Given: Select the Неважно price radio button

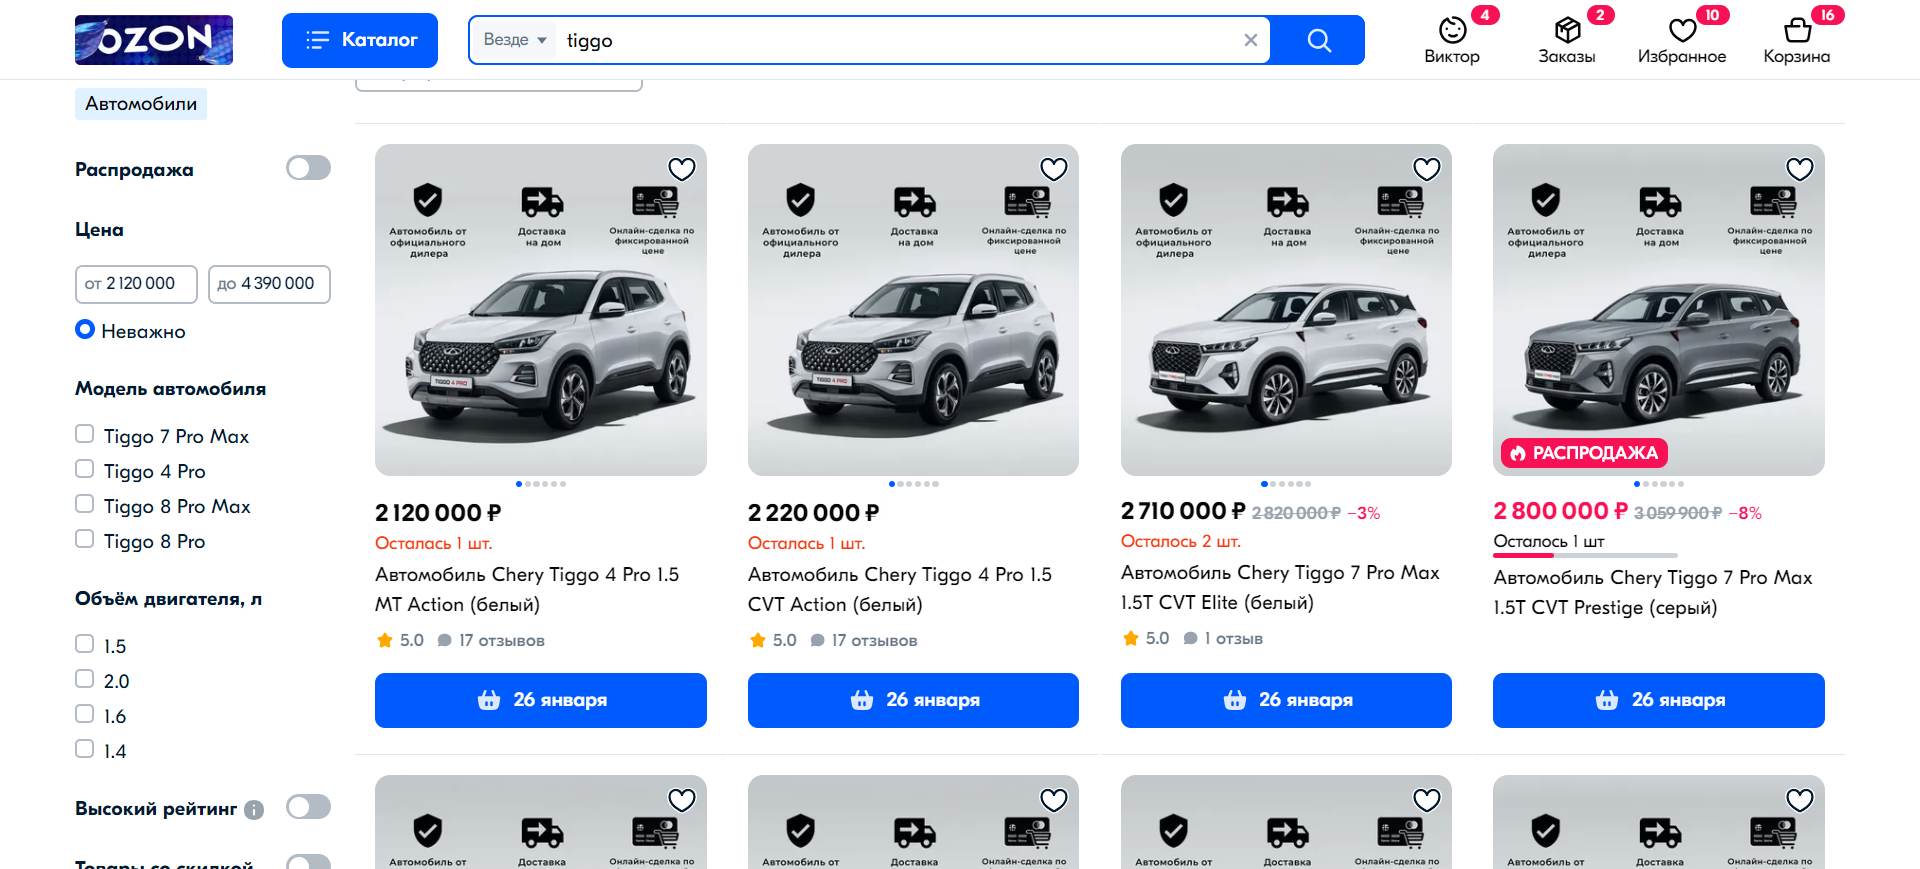Looking at the screenshot, I should (85, 330).
